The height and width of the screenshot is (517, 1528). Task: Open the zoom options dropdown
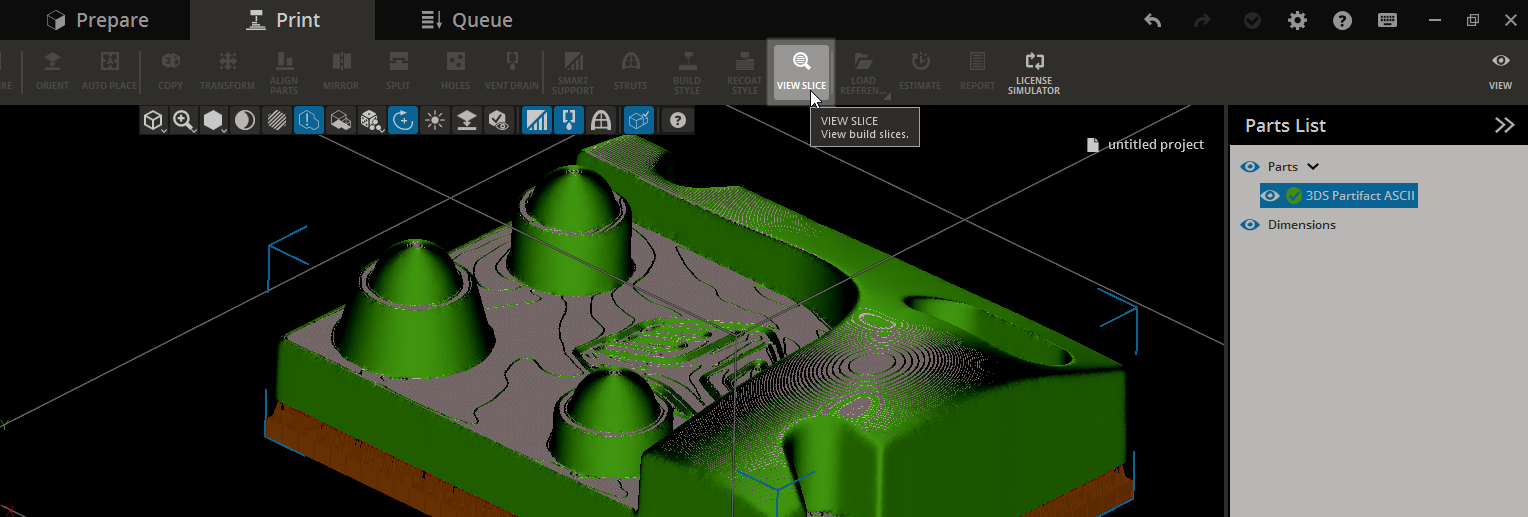click(184, 121)
